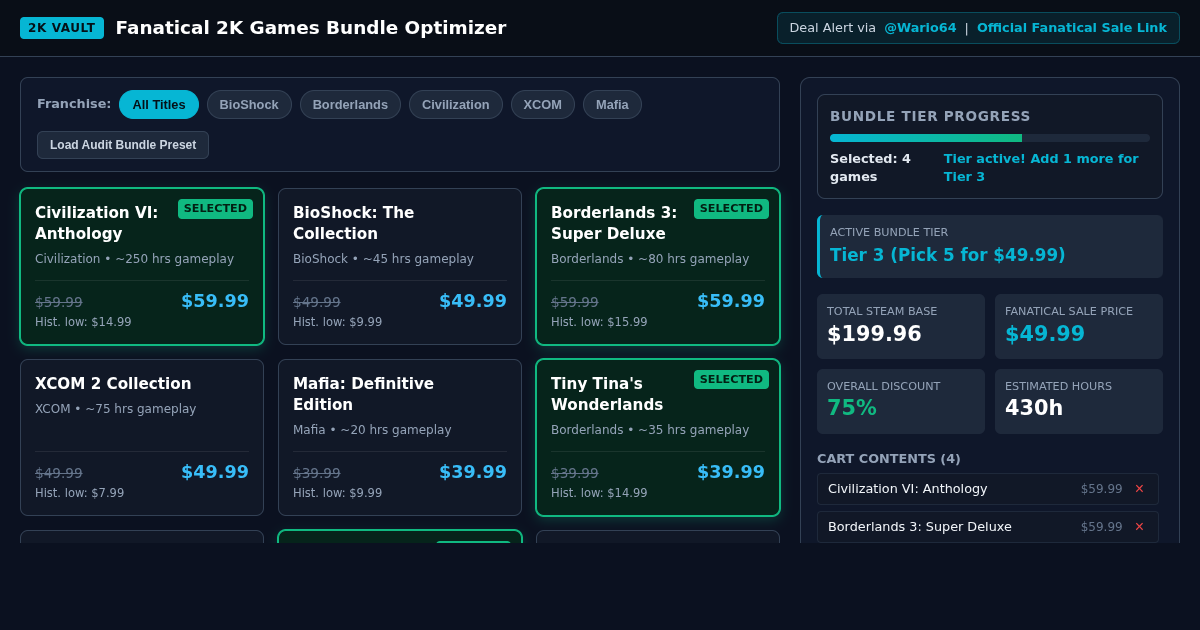Screen dimensions: 1200x630
Task: Click the $39.99 price on Mafia card
Action: click(473, 472)
